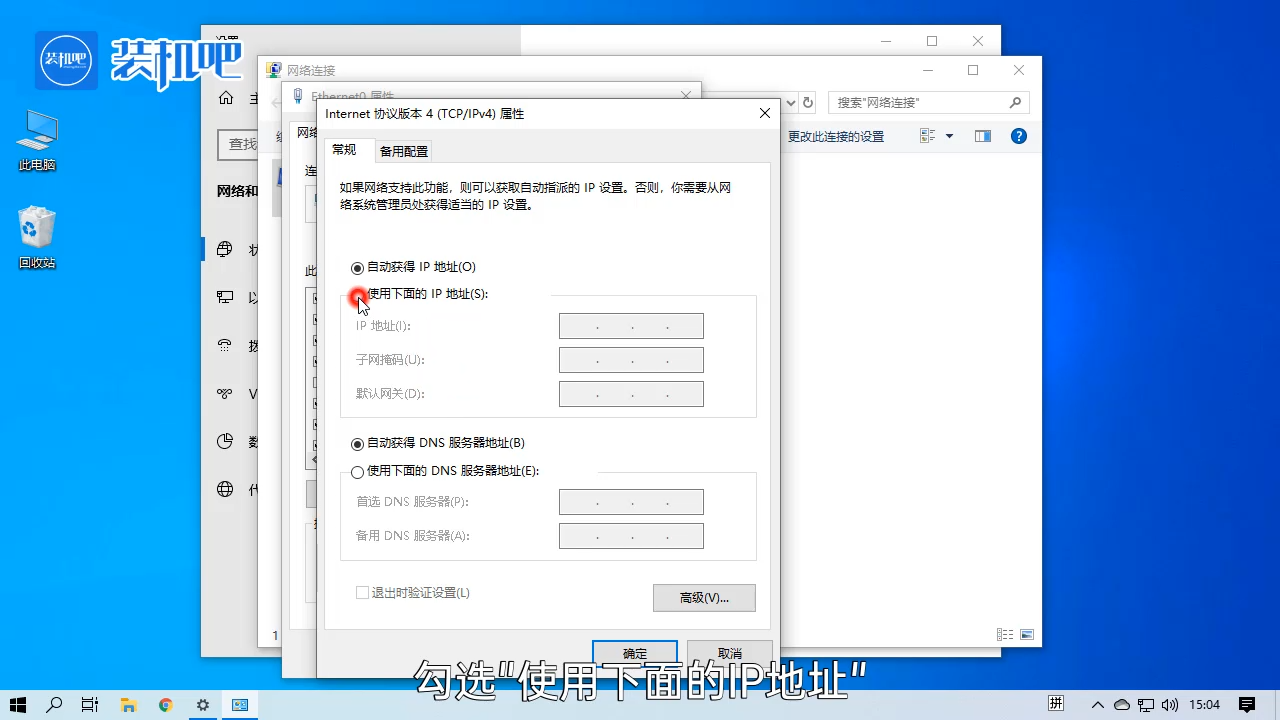
Task: Open the address bar dropdown chevron
Action: pos(790,102)
